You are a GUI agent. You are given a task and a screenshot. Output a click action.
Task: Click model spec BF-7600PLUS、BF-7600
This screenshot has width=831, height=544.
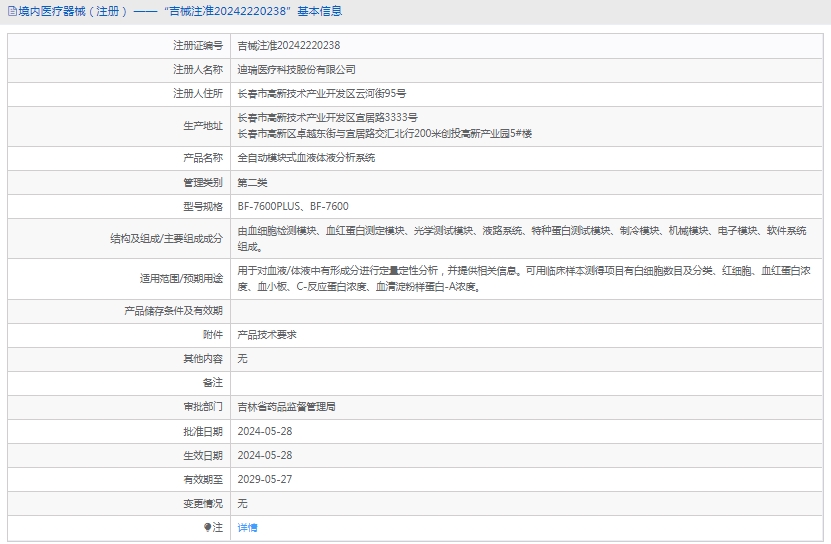(x=293, y=206)
